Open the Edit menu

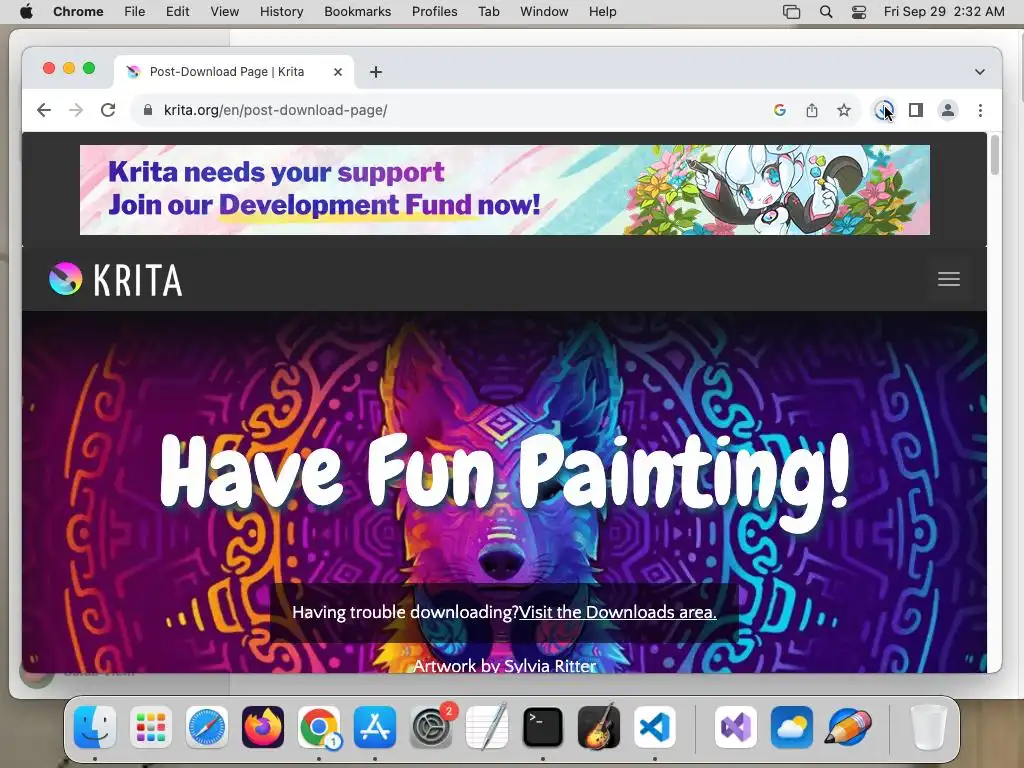click(177, 12)
